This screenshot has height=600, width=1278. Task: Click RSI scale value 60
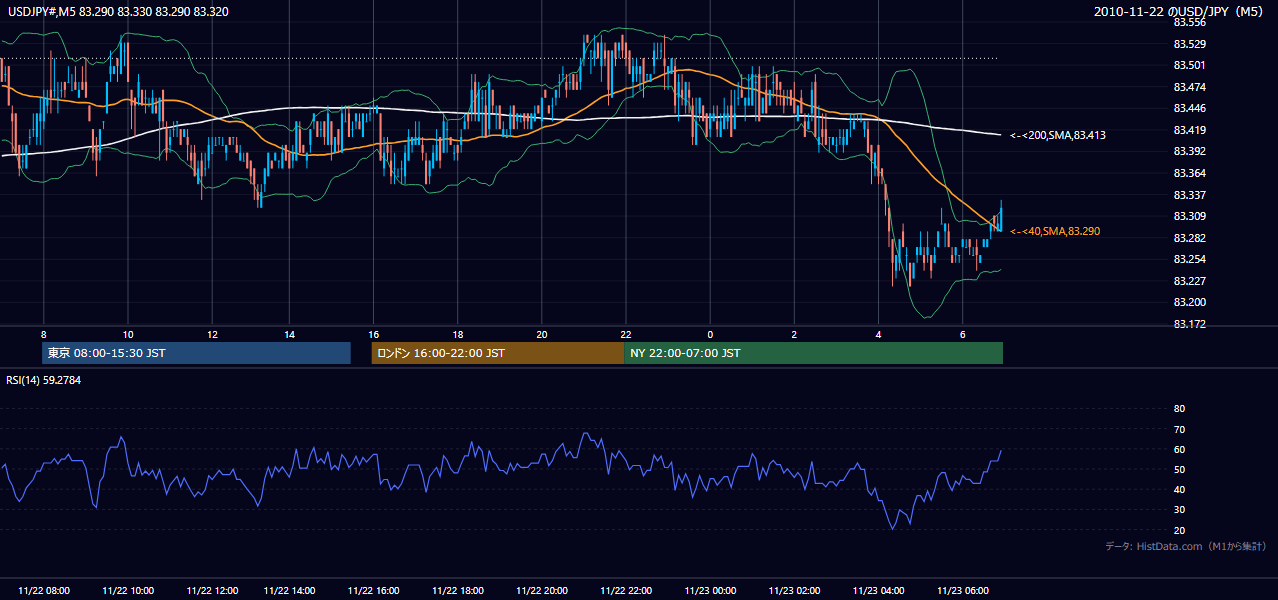point(1179,449)
